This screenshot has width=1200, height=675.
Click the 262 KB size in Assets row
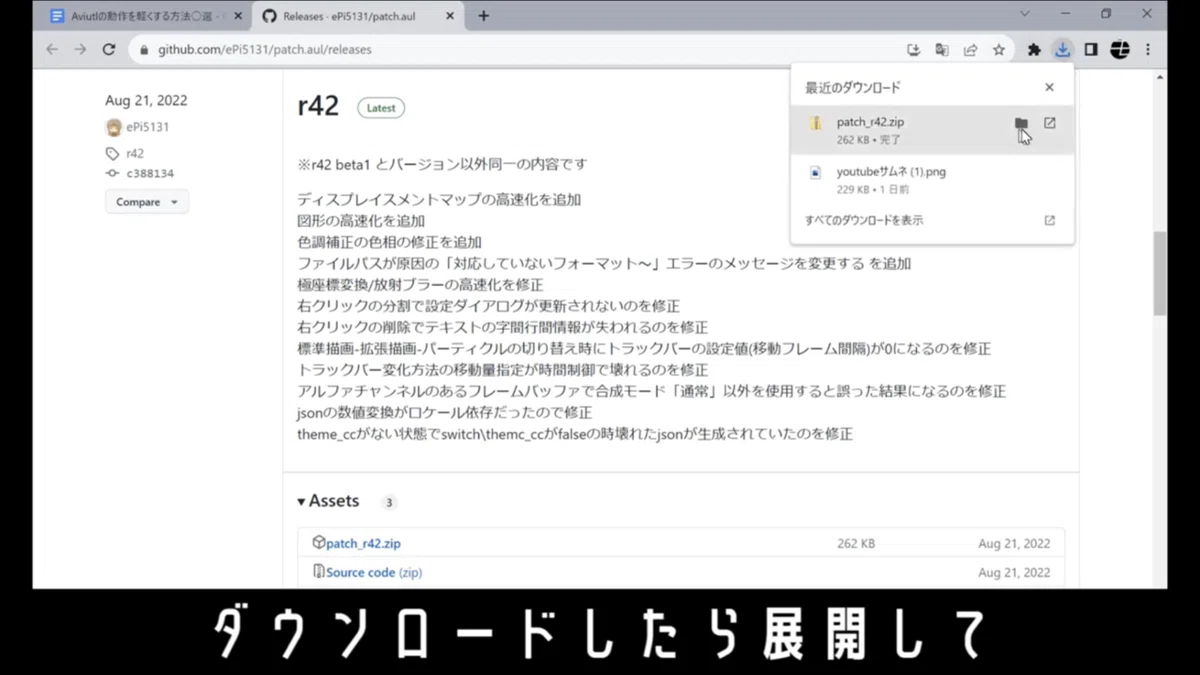coord(856,544)
